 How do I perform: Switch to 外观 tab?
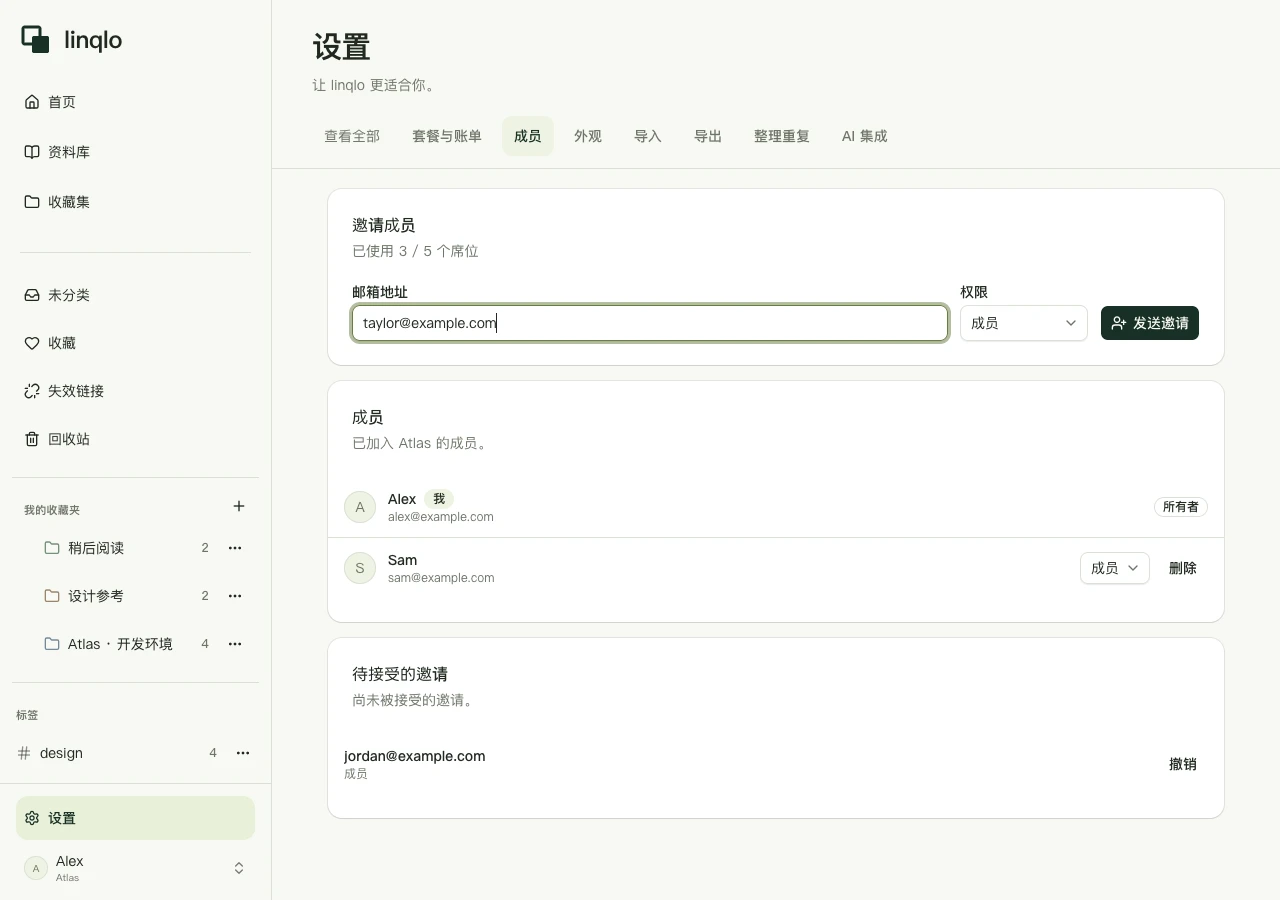click(588, 136)
